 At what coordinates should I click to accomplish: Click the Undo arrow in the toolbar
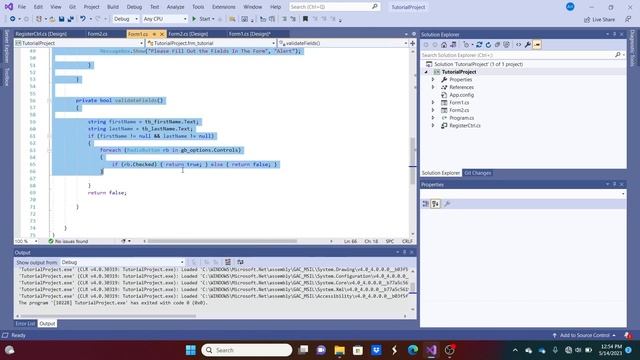click(x=83, y=19)
